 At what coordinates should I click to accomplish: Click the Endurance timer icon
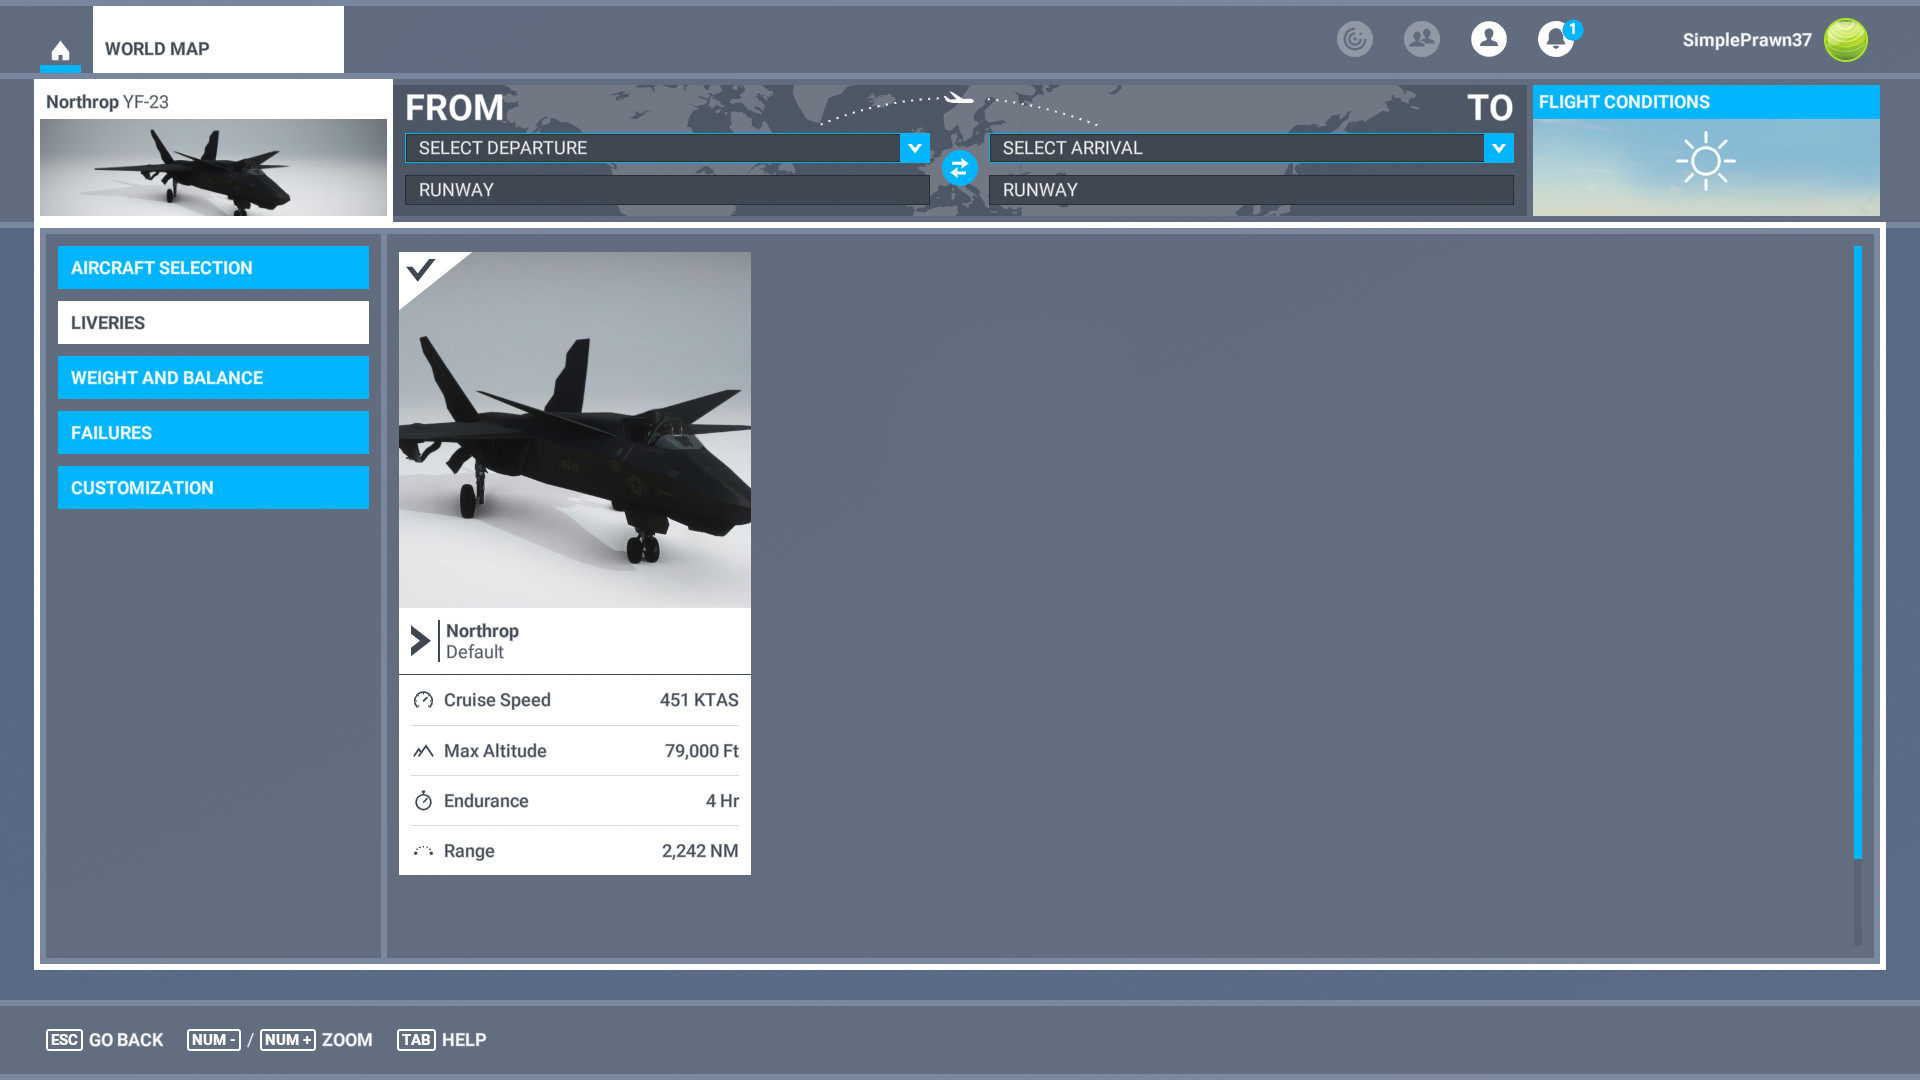point(423,801)
